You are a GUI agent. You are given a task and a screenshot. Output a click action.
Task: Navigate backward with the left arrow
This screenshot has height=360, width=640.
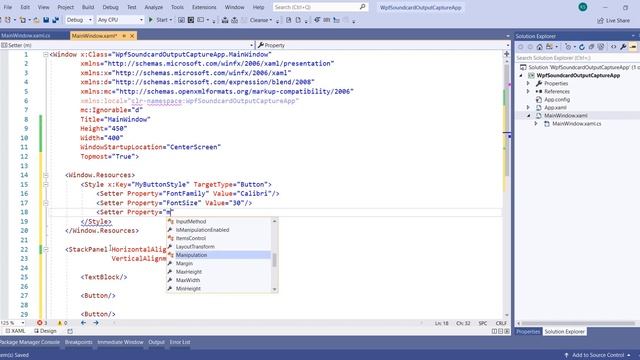click(x=83, y=323)
